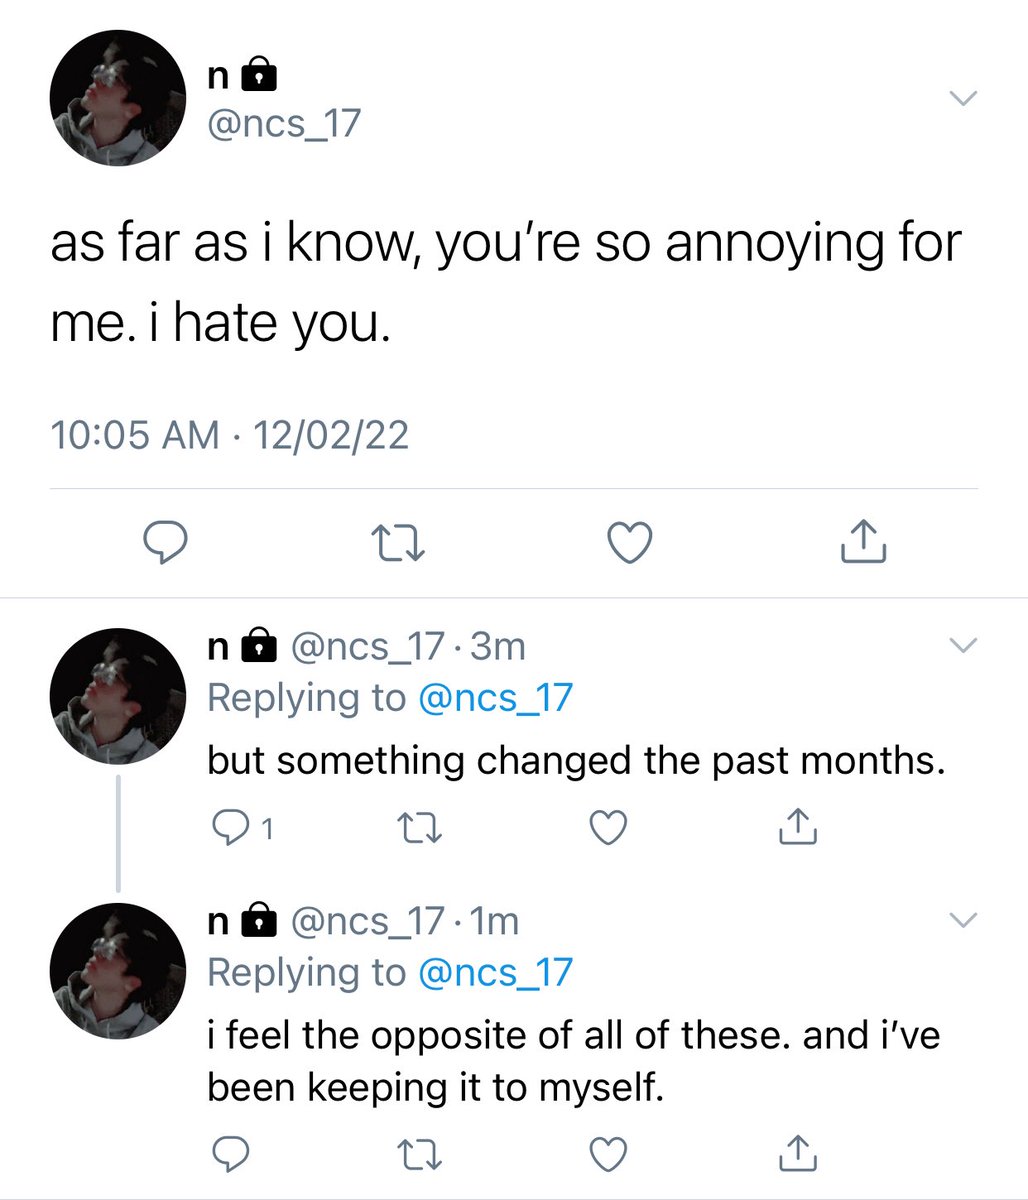The image size is (1028, 1200).
Task: Open @ncs_17 link in the 1m reply
Action: (x=494, y=972)
